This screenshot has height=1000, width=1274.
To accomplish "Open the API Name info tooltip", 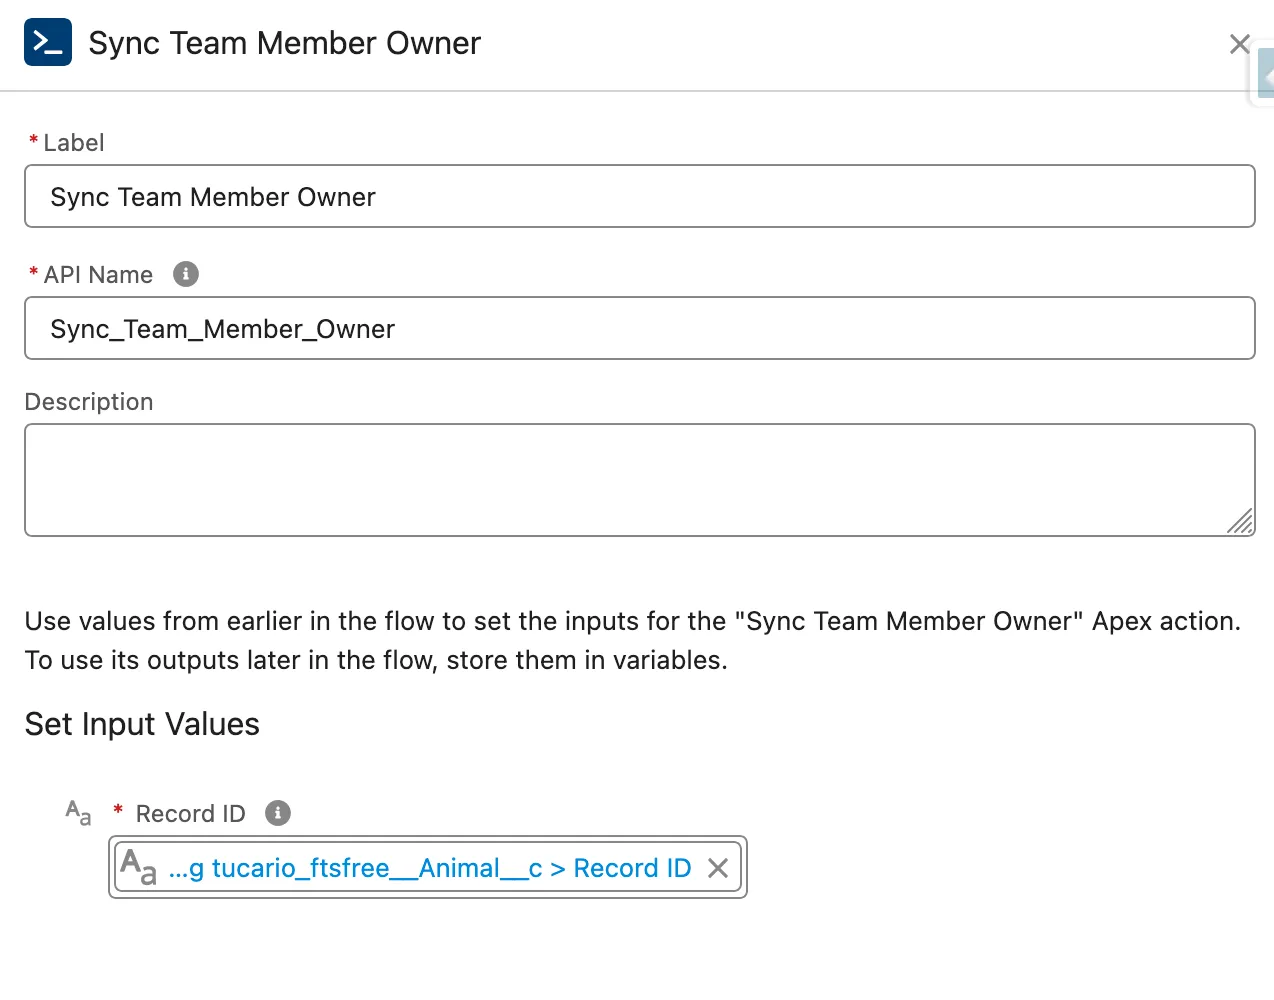I will pyautogui.click(x=185, y=274).
